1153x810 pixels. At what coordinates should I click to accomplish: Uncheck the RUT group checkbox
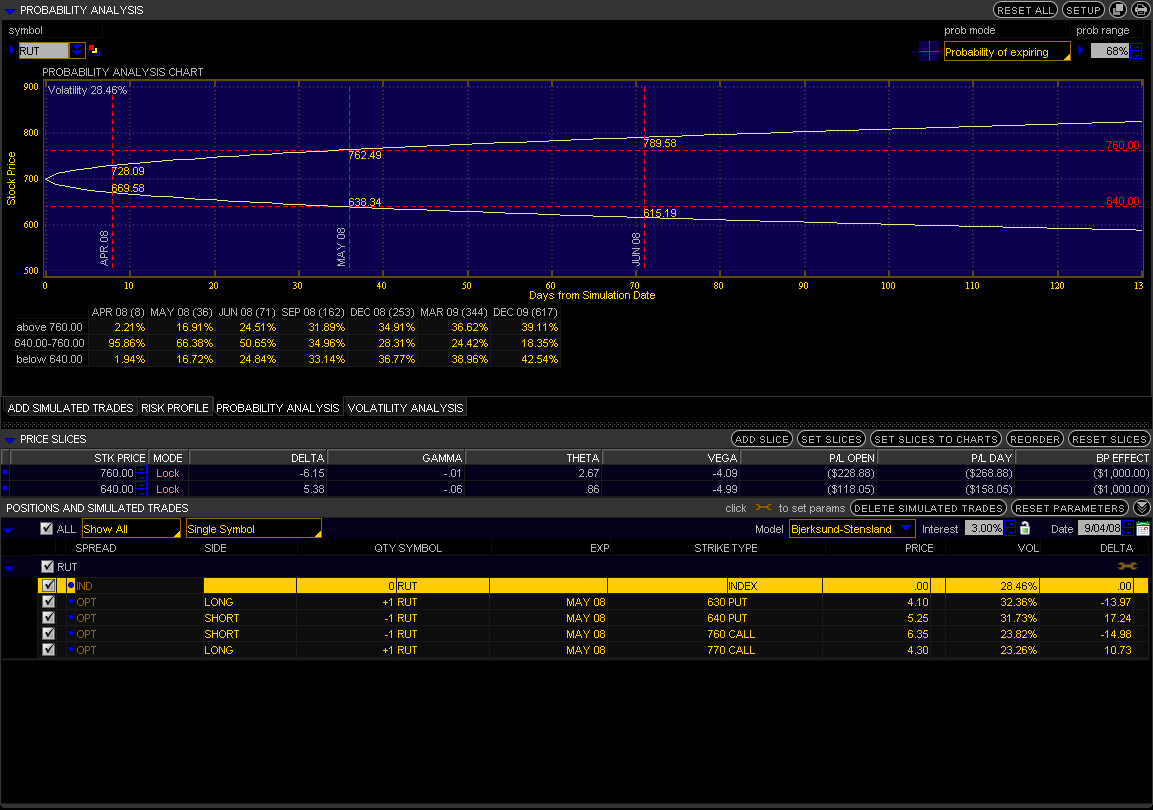coord(48,567)
